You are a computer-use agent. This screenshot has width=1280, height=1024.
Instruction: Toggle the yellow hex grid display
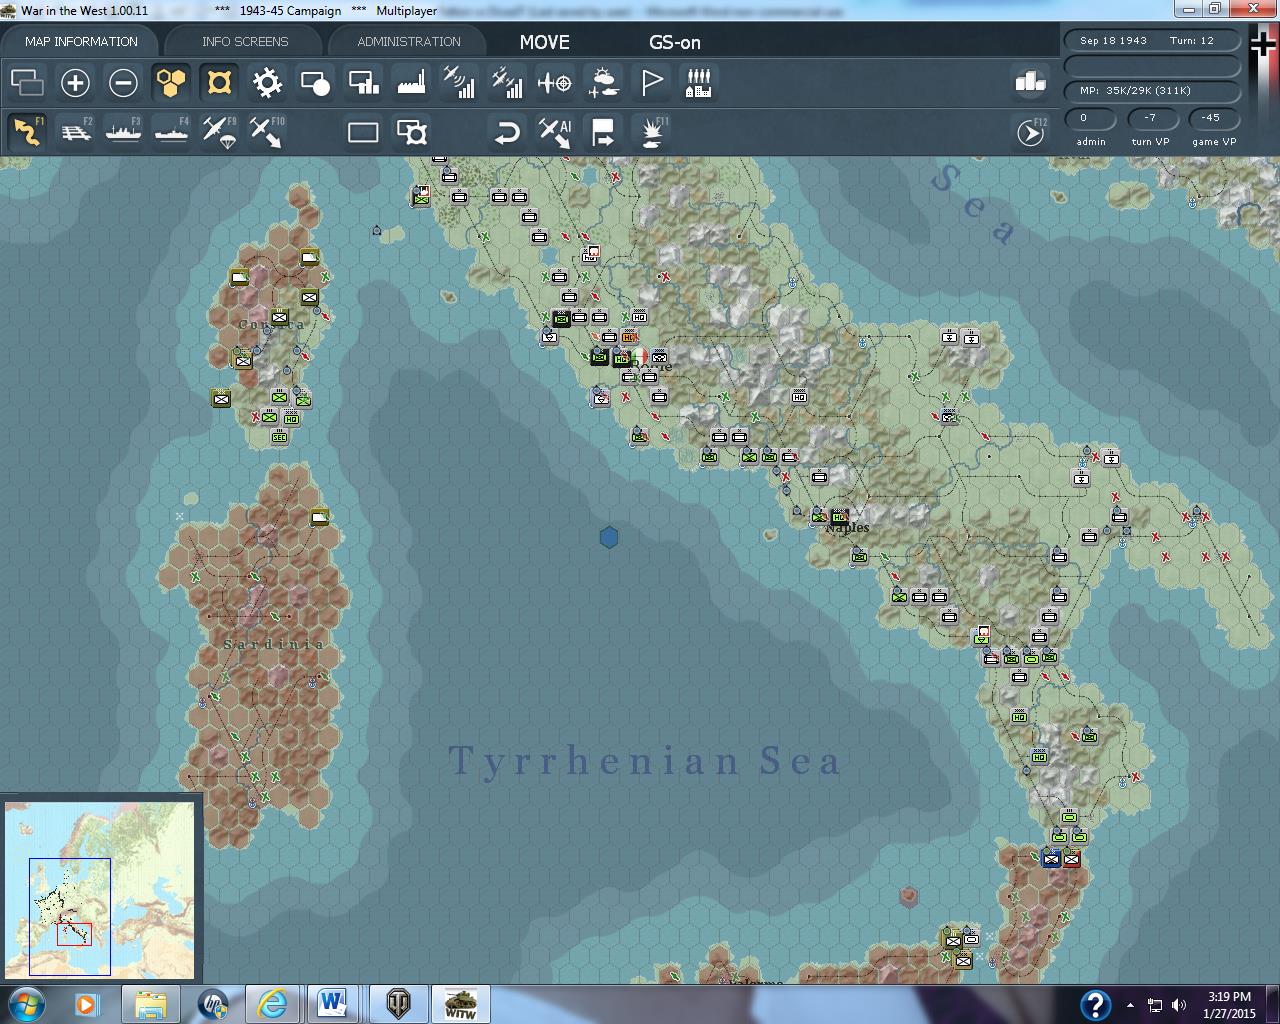(x=171, y=82)
